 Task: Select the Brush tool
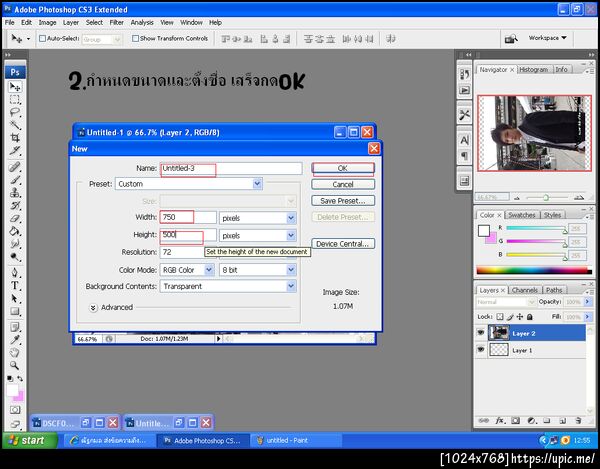(x=15, y=179)
